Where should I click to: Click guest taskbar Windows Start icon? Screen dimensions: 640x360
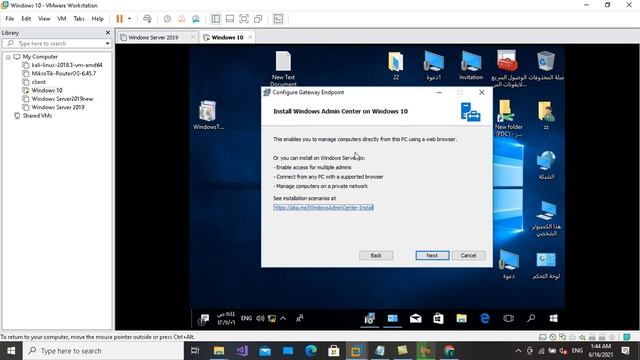coord(553,318)
